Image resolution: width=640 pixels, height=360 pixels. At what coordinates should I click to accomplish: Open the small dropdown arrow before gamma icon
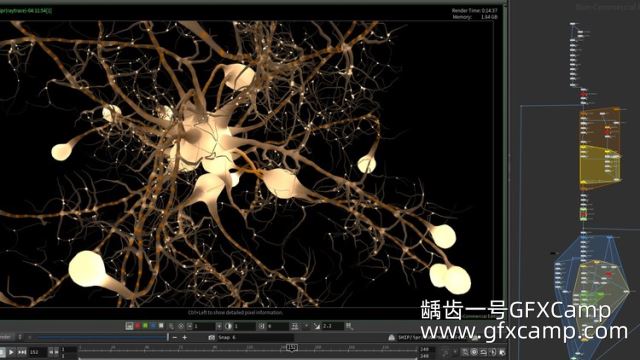307,326
